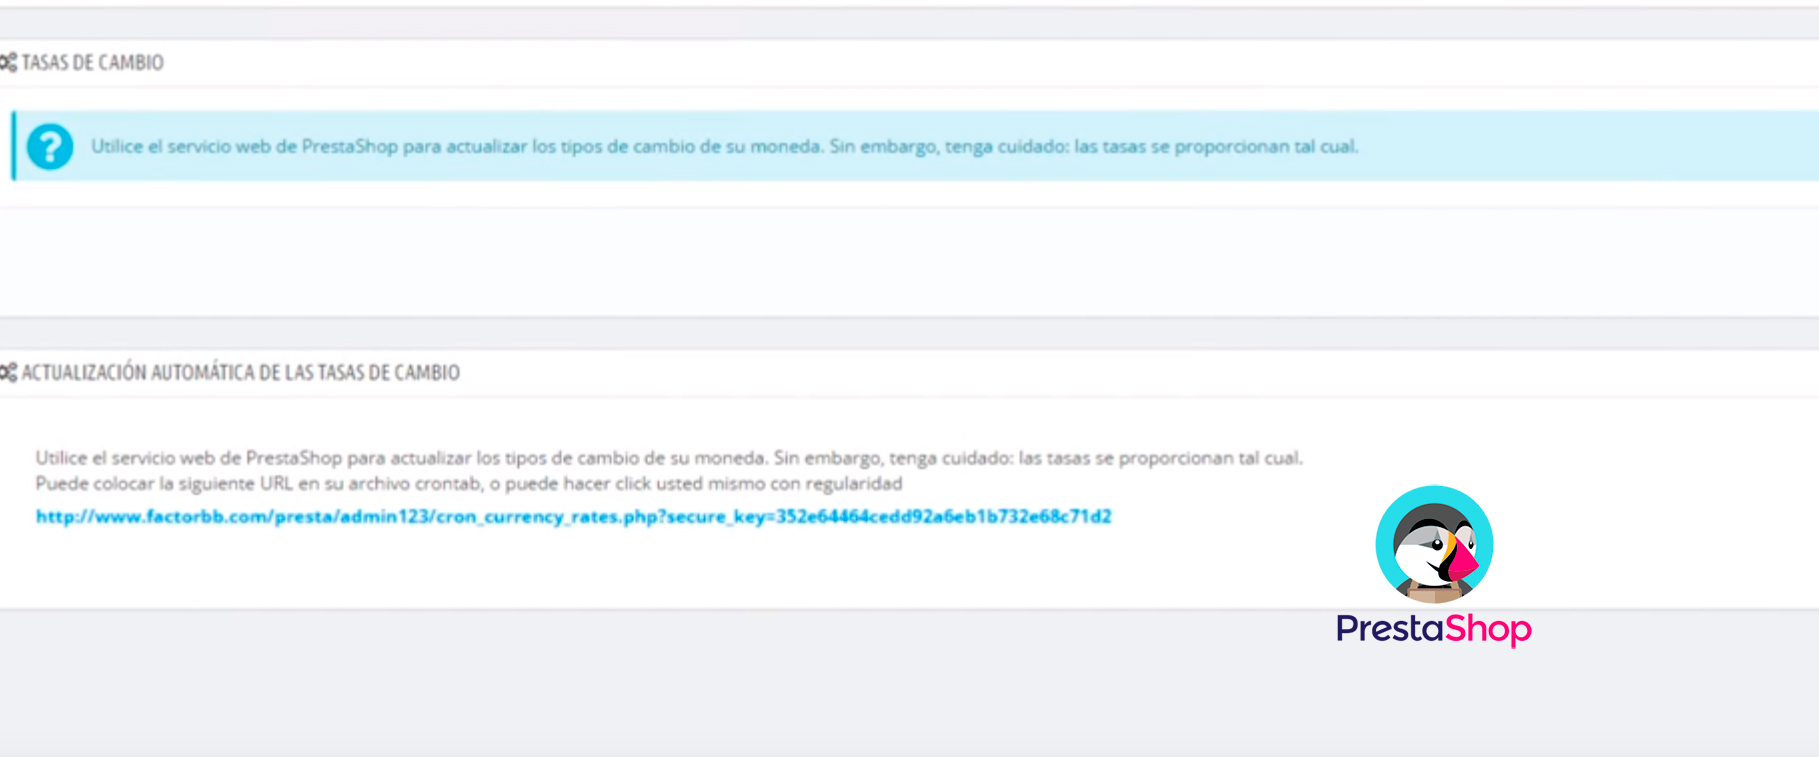Click the Actualización Automática section icon
This screenshot has height=757, width=1819.
click(x=8, y=372)
